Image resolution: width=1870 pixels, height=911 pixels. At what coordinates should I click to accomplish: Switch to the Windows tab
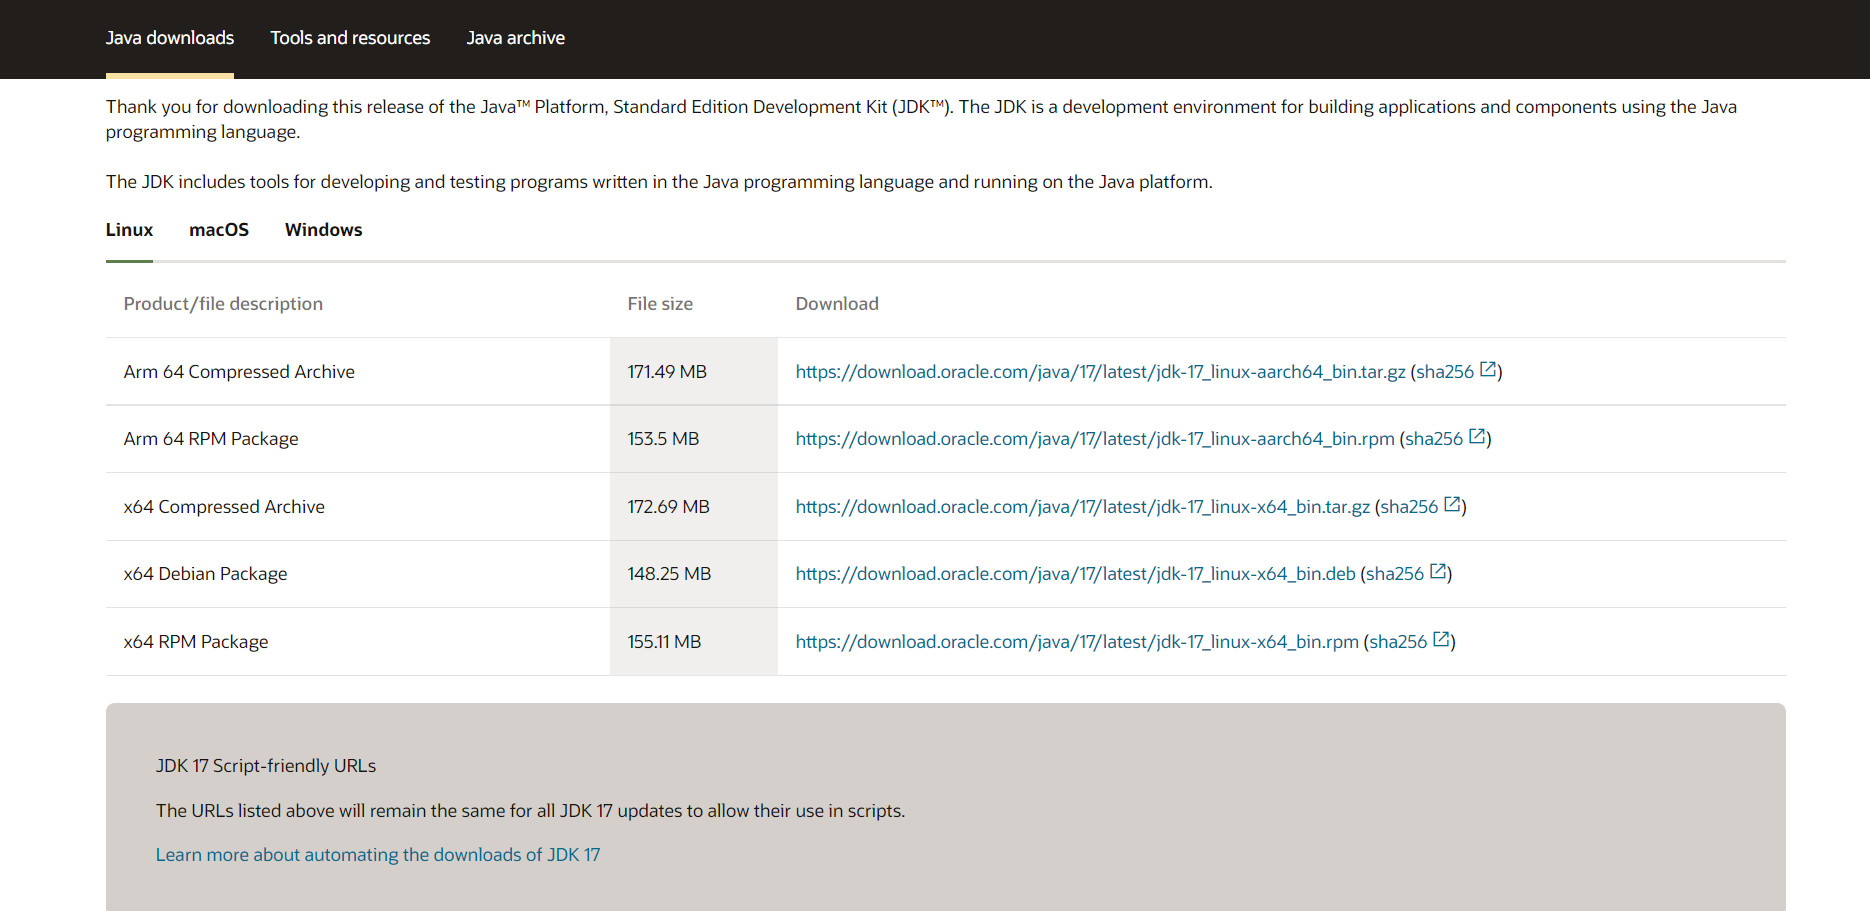[x=323, y=230]
